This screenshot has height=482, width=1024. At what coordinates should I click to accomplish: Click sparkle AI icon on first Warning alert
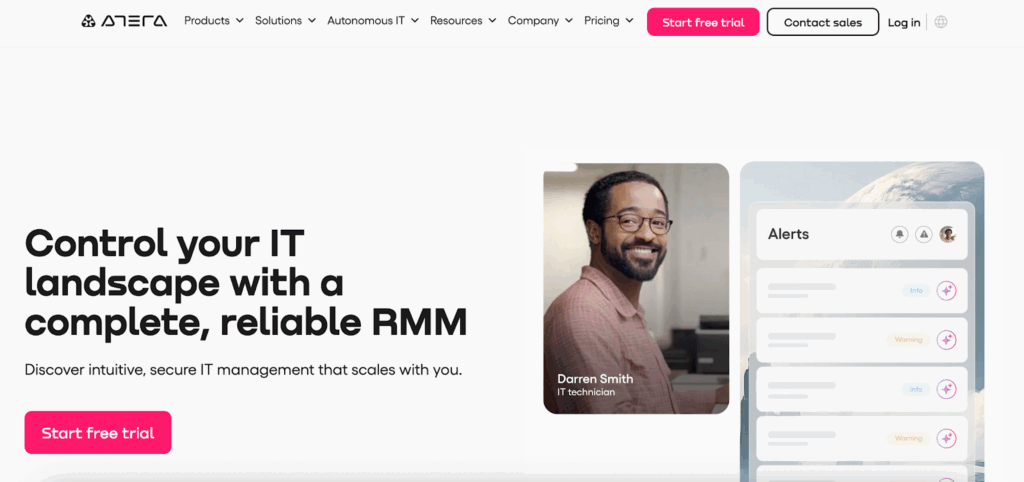point(946,340)
